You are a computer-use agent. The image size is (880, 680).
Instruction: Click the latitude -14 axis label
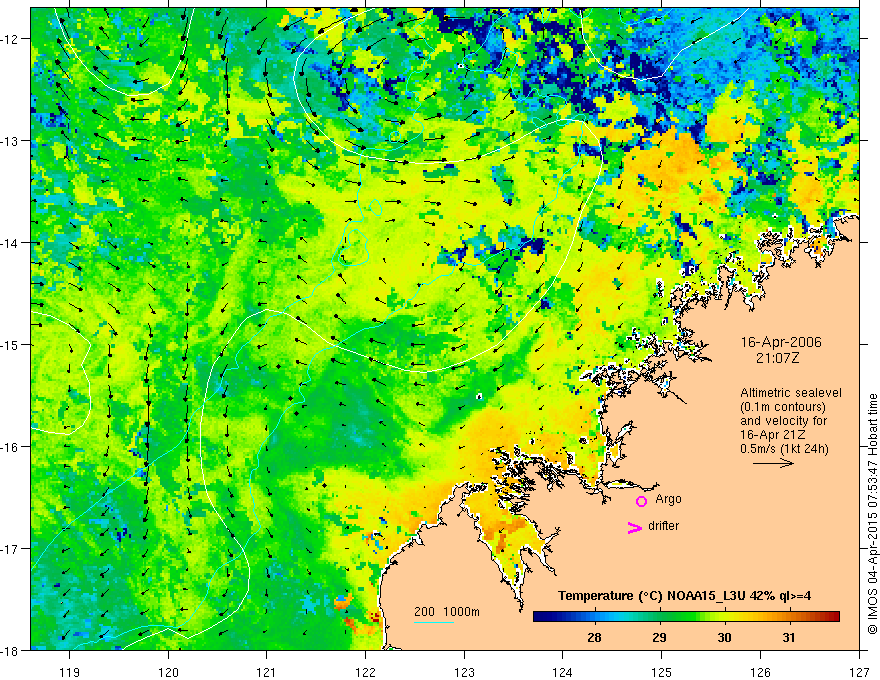click(x=10, y=243)
